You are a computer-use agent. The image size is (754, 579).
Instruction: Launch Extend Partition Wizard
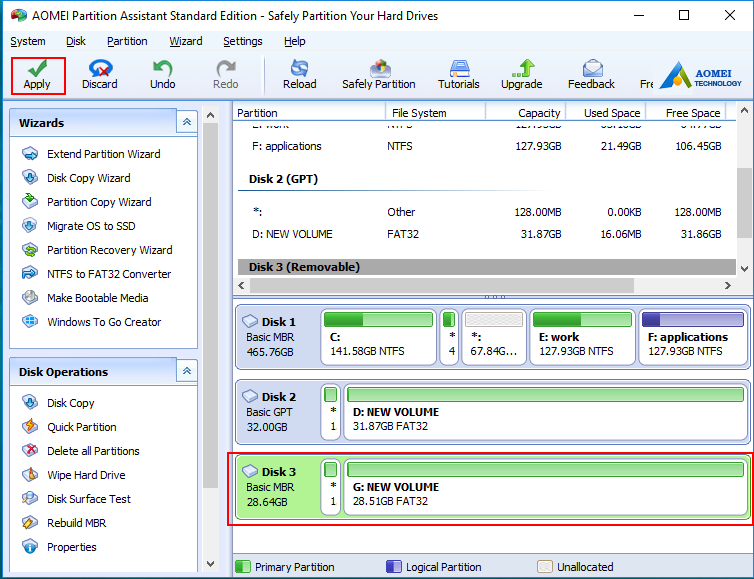(91, 154)
